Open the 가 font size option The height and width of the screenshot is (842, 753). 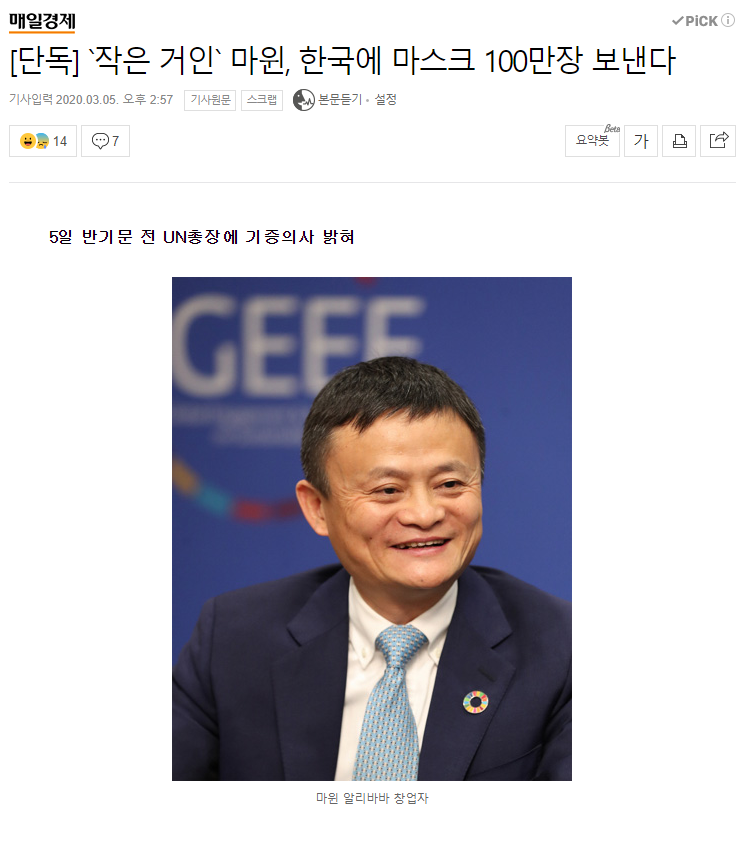641,141
